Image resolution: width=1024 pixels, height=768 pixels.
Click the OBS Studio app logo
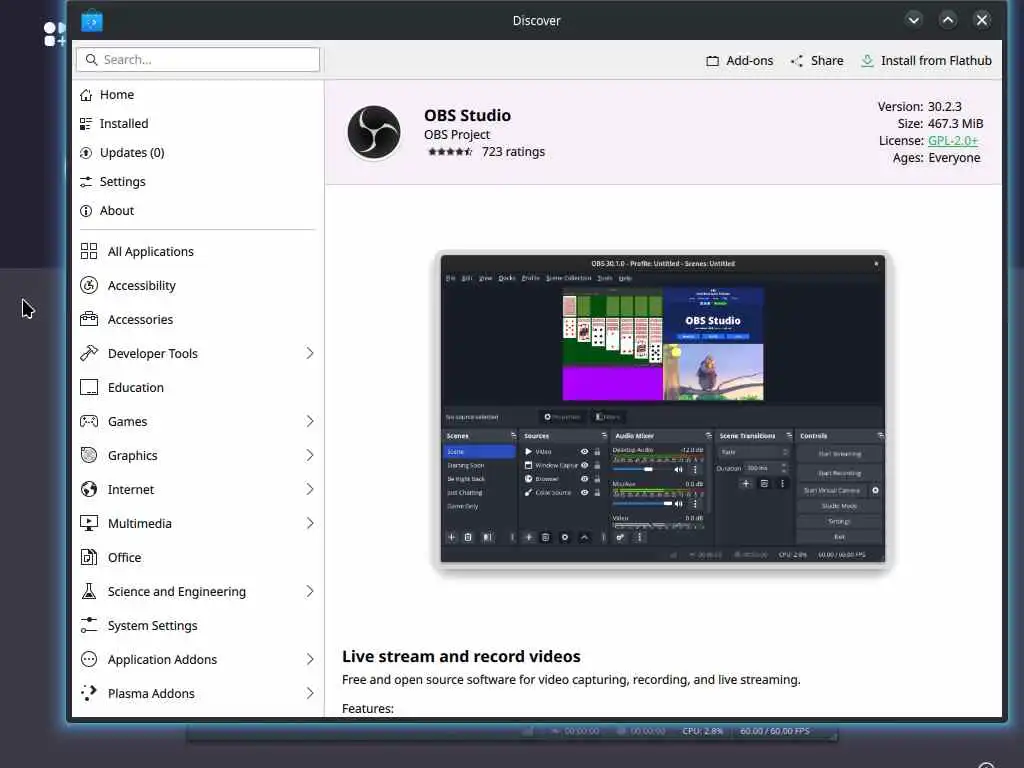[374, 133]
